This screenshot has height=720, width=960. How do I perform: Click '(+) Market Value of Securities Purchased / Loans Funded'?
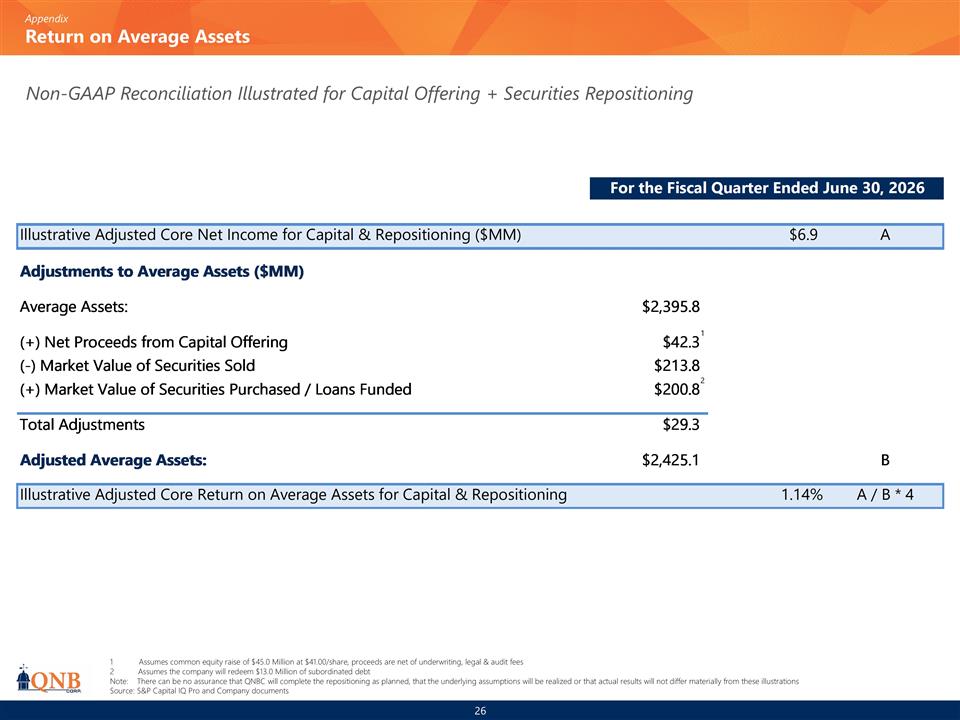tap(216, 389)
